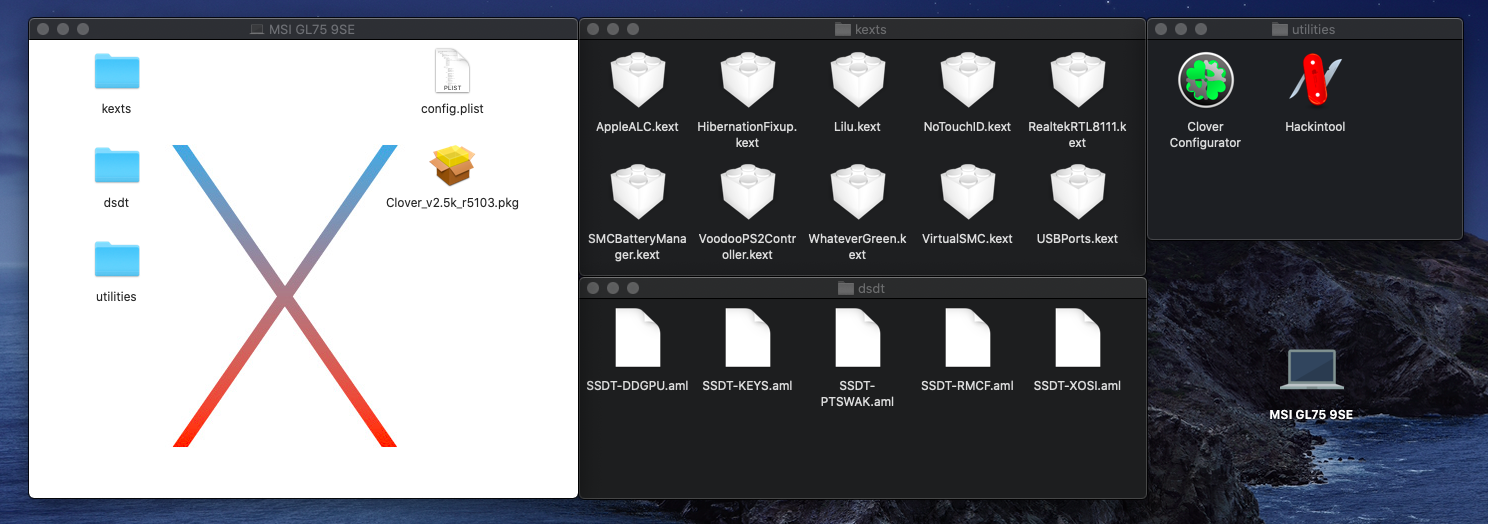Select the SSDT-RMCF.aml file icon
This screenshot has width=1488, height=524.
[x=967, y=338]
